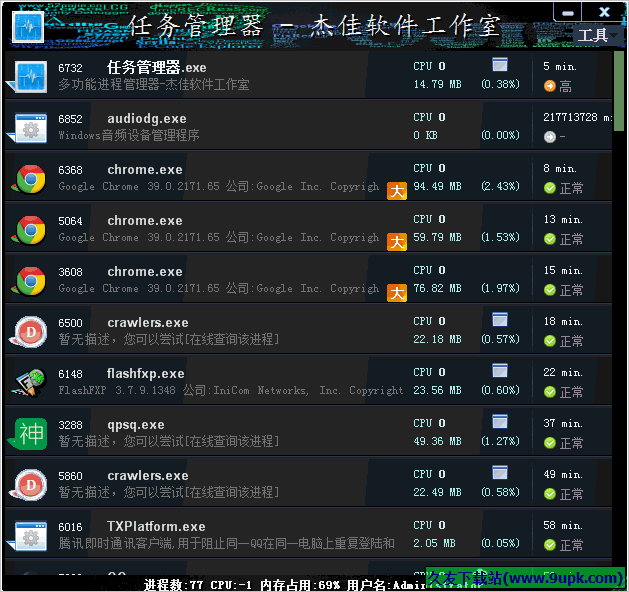Click orange 大 badge on chrome 3608
Image resolution: width=629 pixels, height=592 pixels.
point(397,293)
